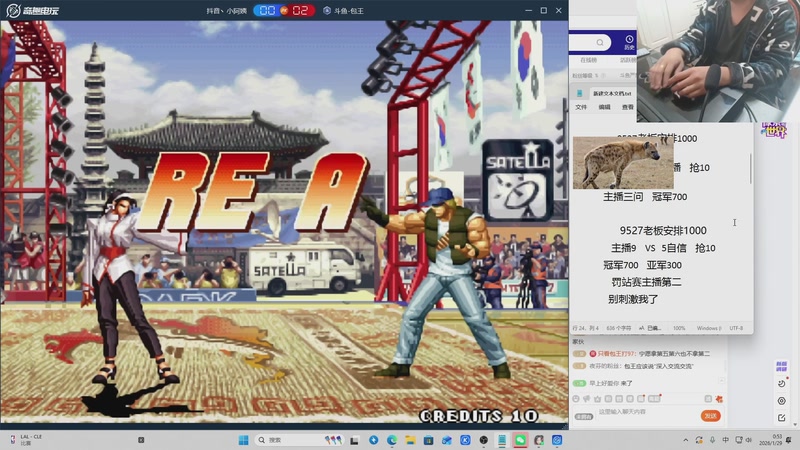
Task: Click the text line '别刺激我了'
Action: click(x=633, y=299)
